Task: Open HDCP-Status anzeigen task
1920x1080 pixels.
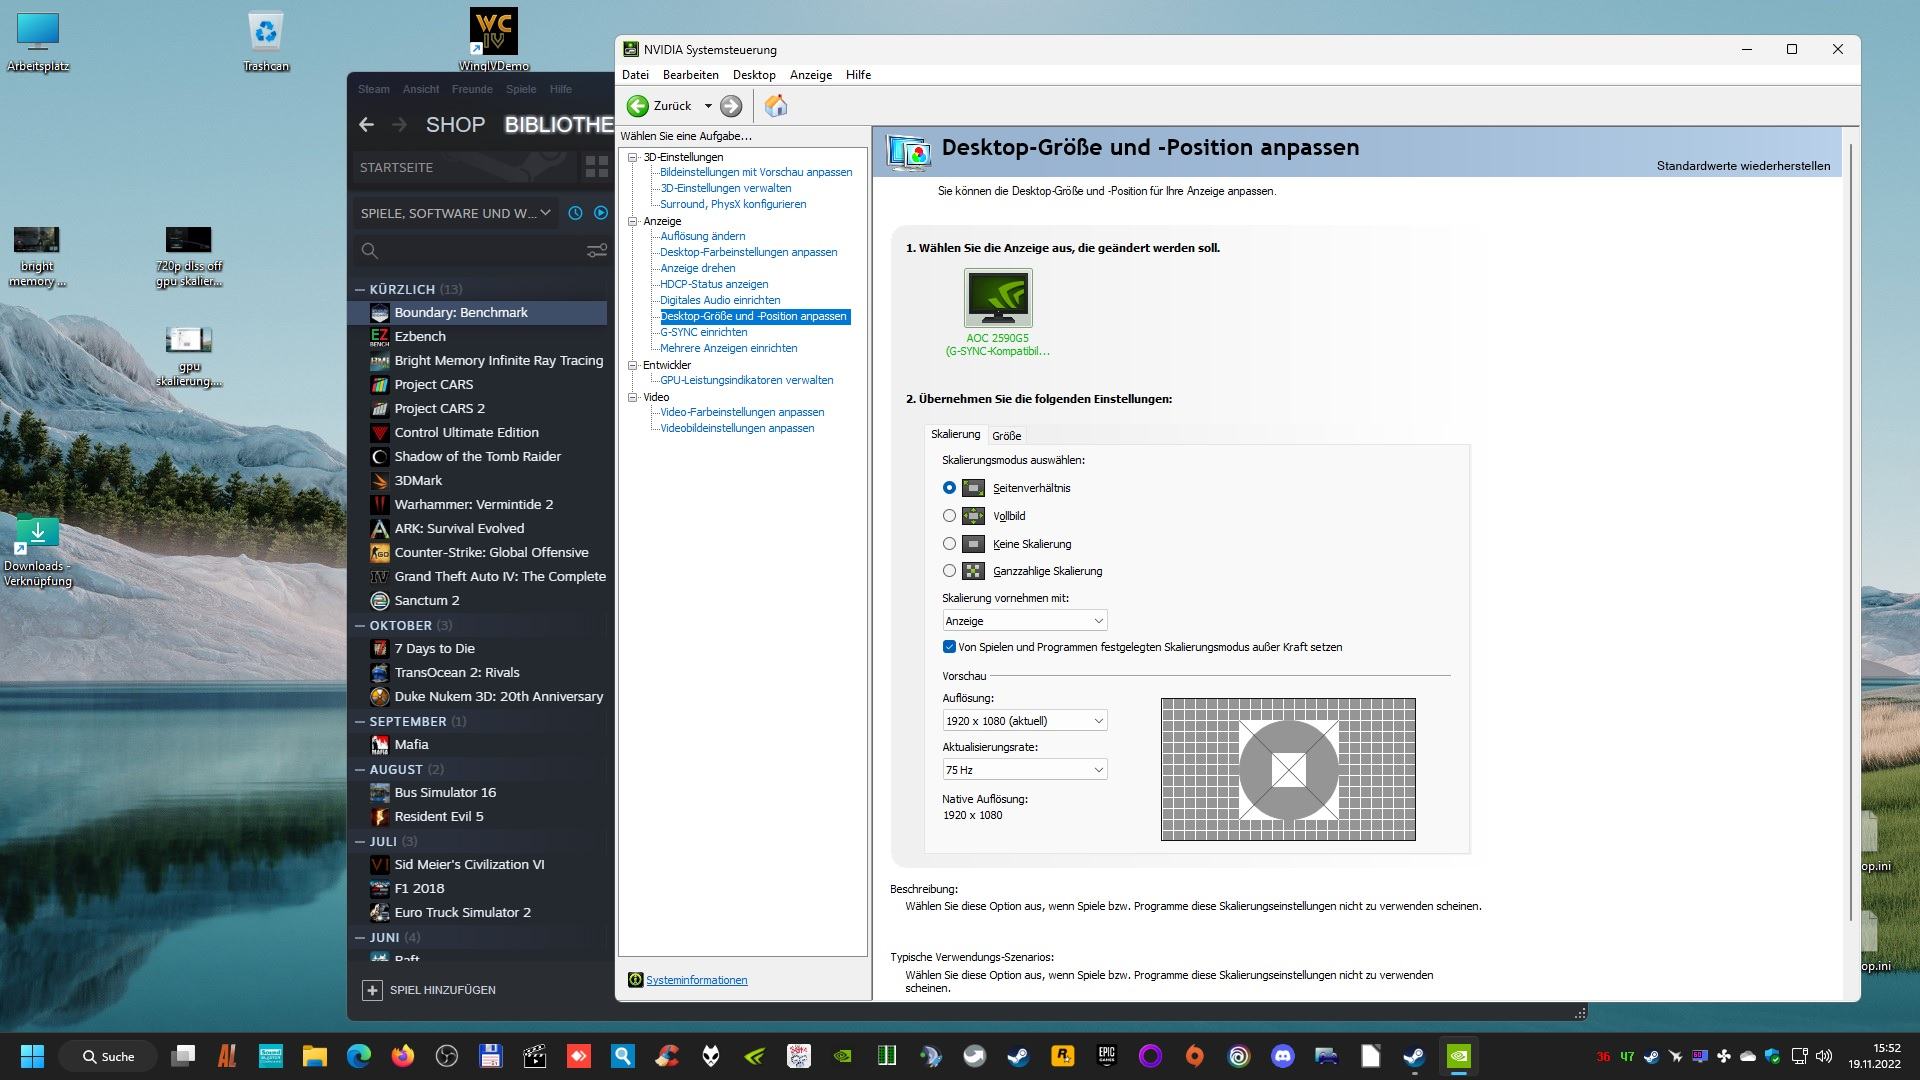Action: tap(714, 284)
